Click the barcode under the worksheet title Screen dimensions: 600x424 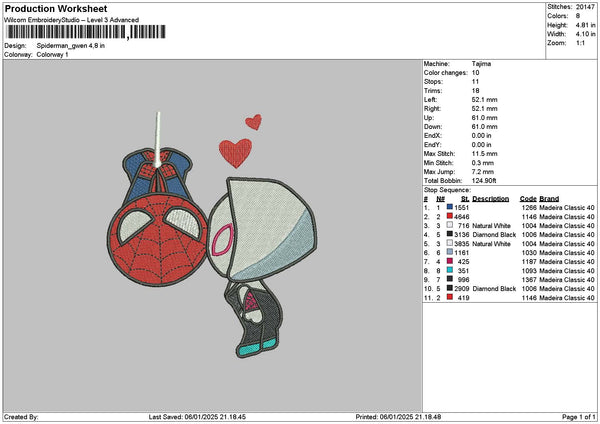click(86, 32)
